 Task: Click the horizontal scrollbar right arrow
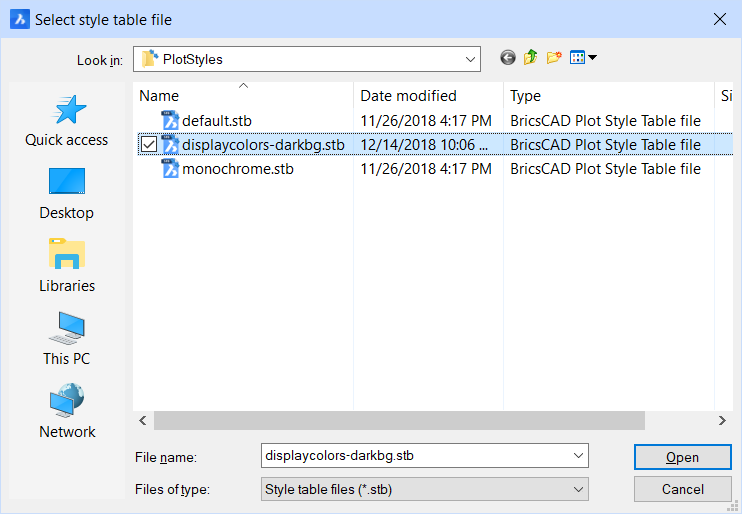click(722, 420)
